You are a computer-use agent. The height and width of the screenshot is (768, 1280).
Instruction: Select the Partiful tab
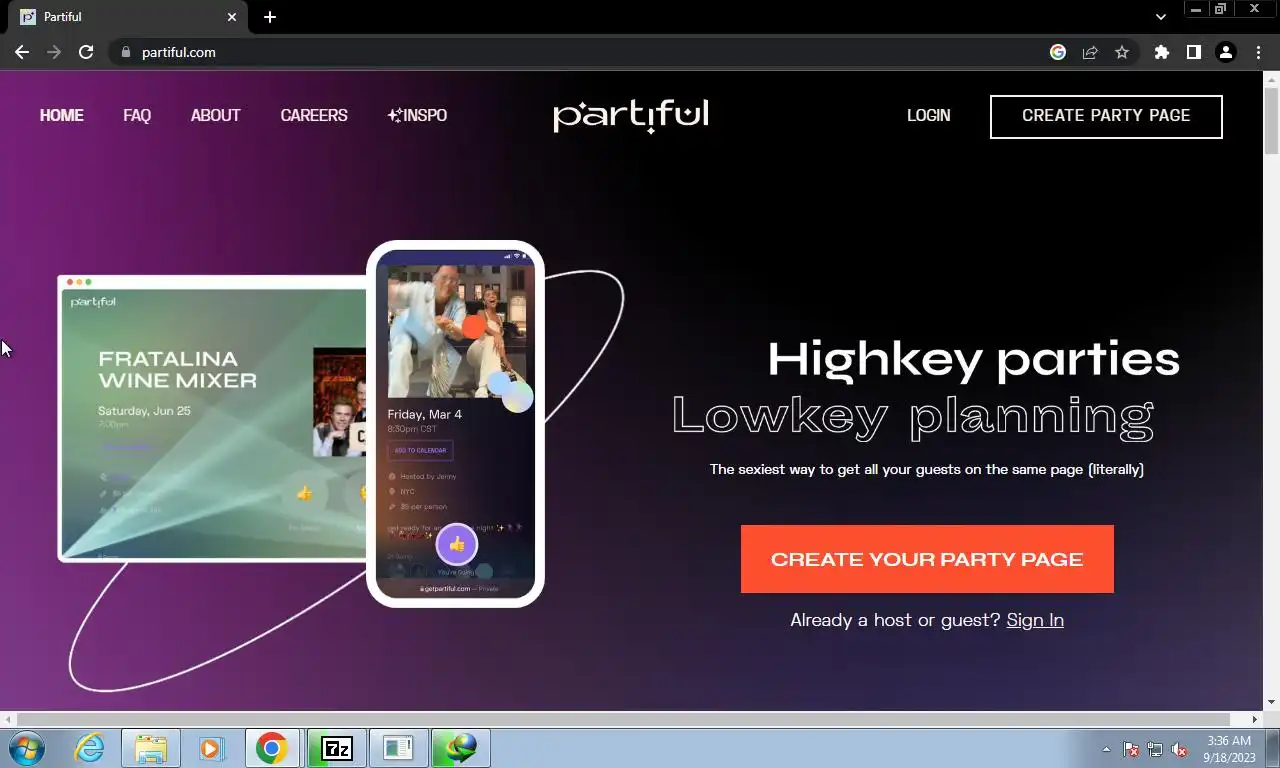click(128, 17)
